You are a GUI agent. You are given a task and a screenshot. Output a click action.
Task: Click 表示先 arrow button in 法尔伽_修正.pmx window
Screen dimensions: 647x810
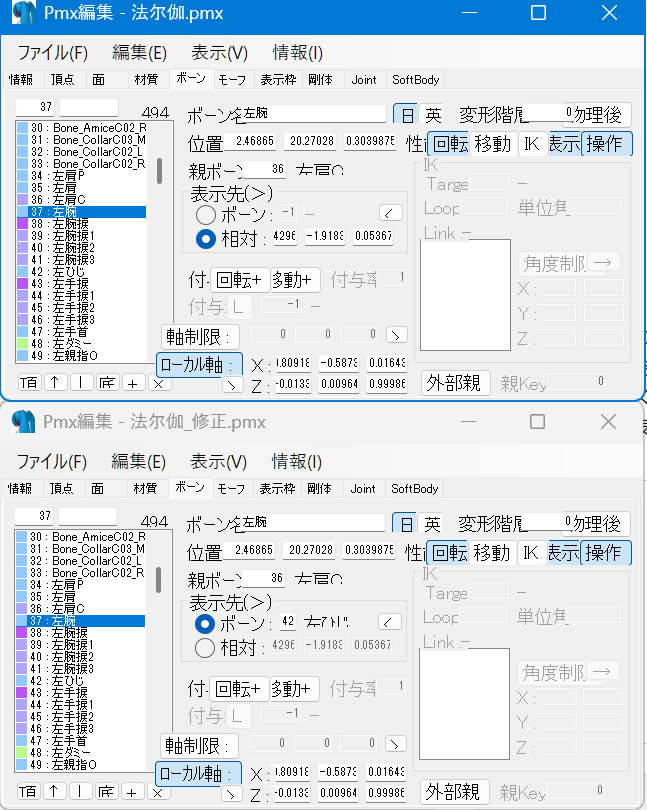pos(390,622)
